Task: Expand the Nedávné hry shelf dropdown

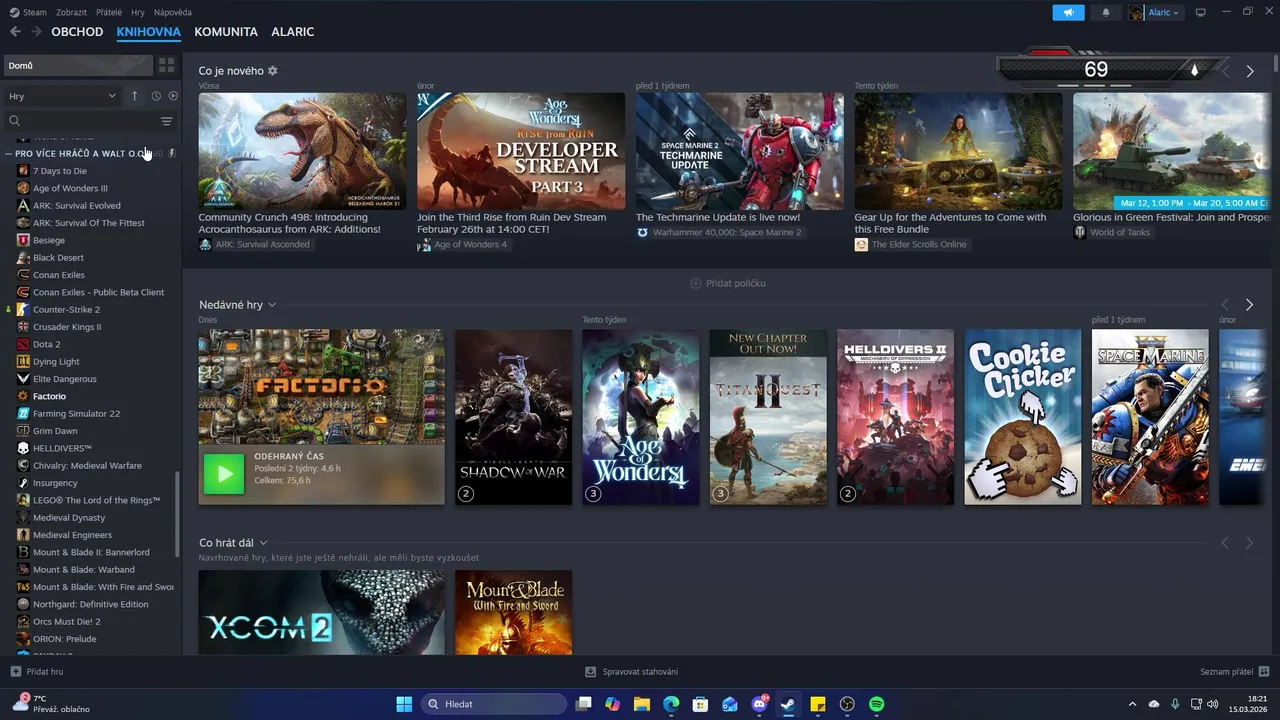Action: coord(272,305)
